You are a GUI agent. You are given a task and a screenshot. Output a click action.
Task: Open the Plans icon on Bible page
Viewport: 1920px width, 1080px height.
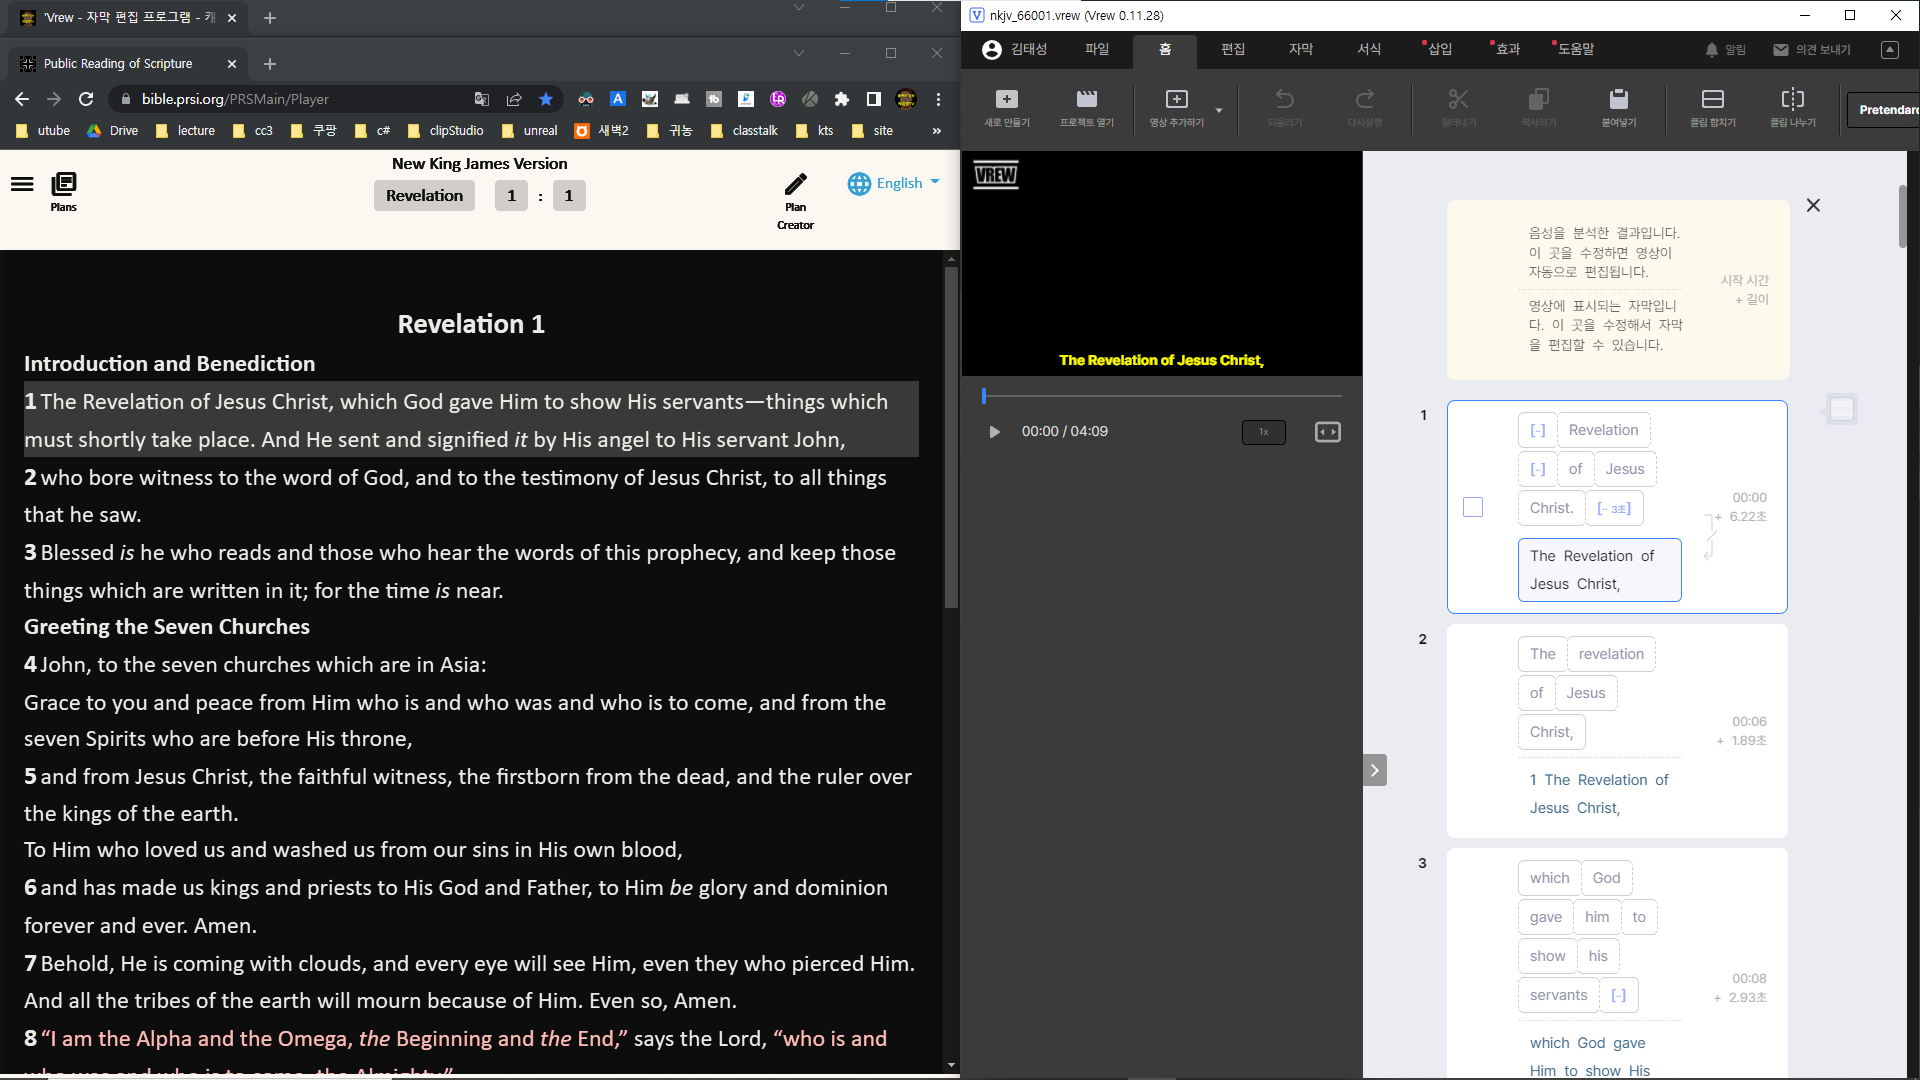click(x=63, y=185)
